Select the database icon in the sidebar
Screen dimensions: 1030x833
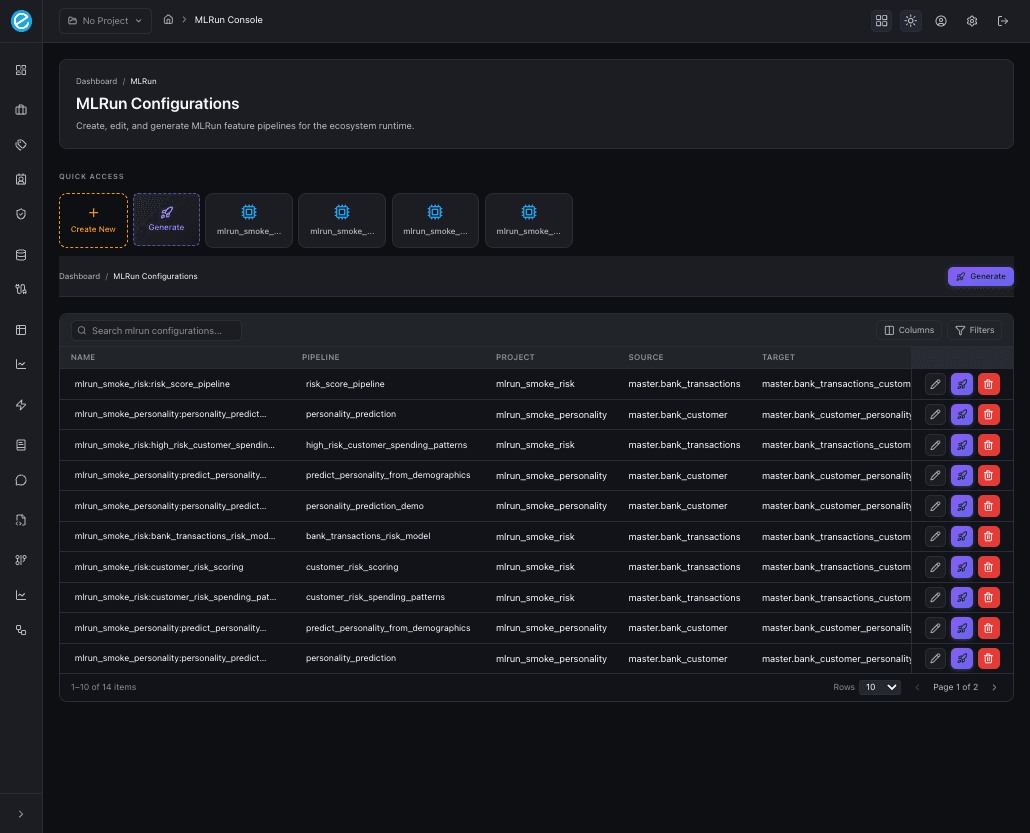tap(20, 254)
